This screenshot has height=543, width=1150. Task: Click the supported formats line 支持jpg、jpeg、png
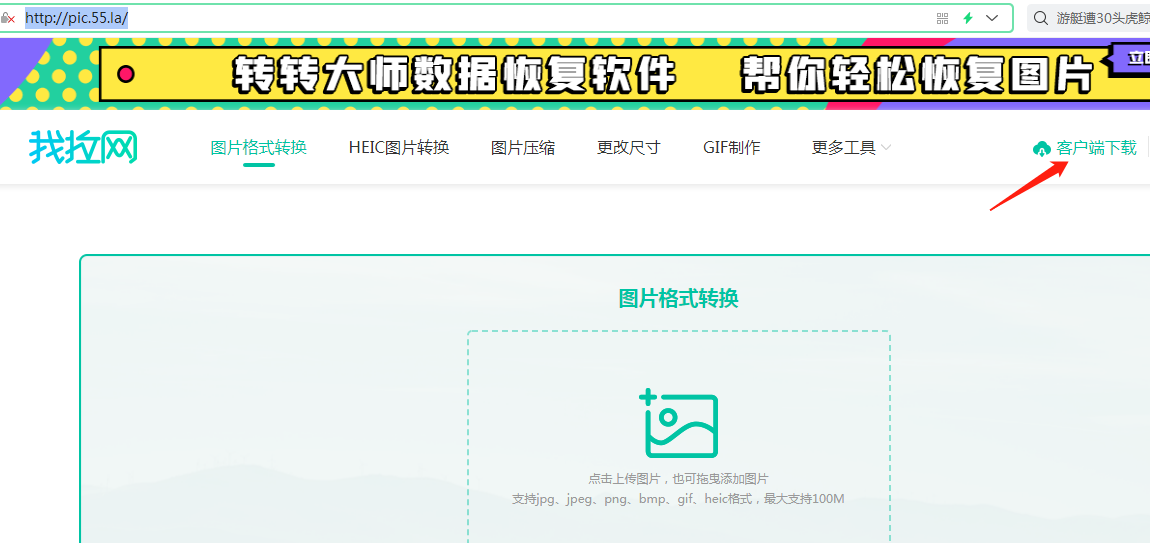tap(678, 499)
